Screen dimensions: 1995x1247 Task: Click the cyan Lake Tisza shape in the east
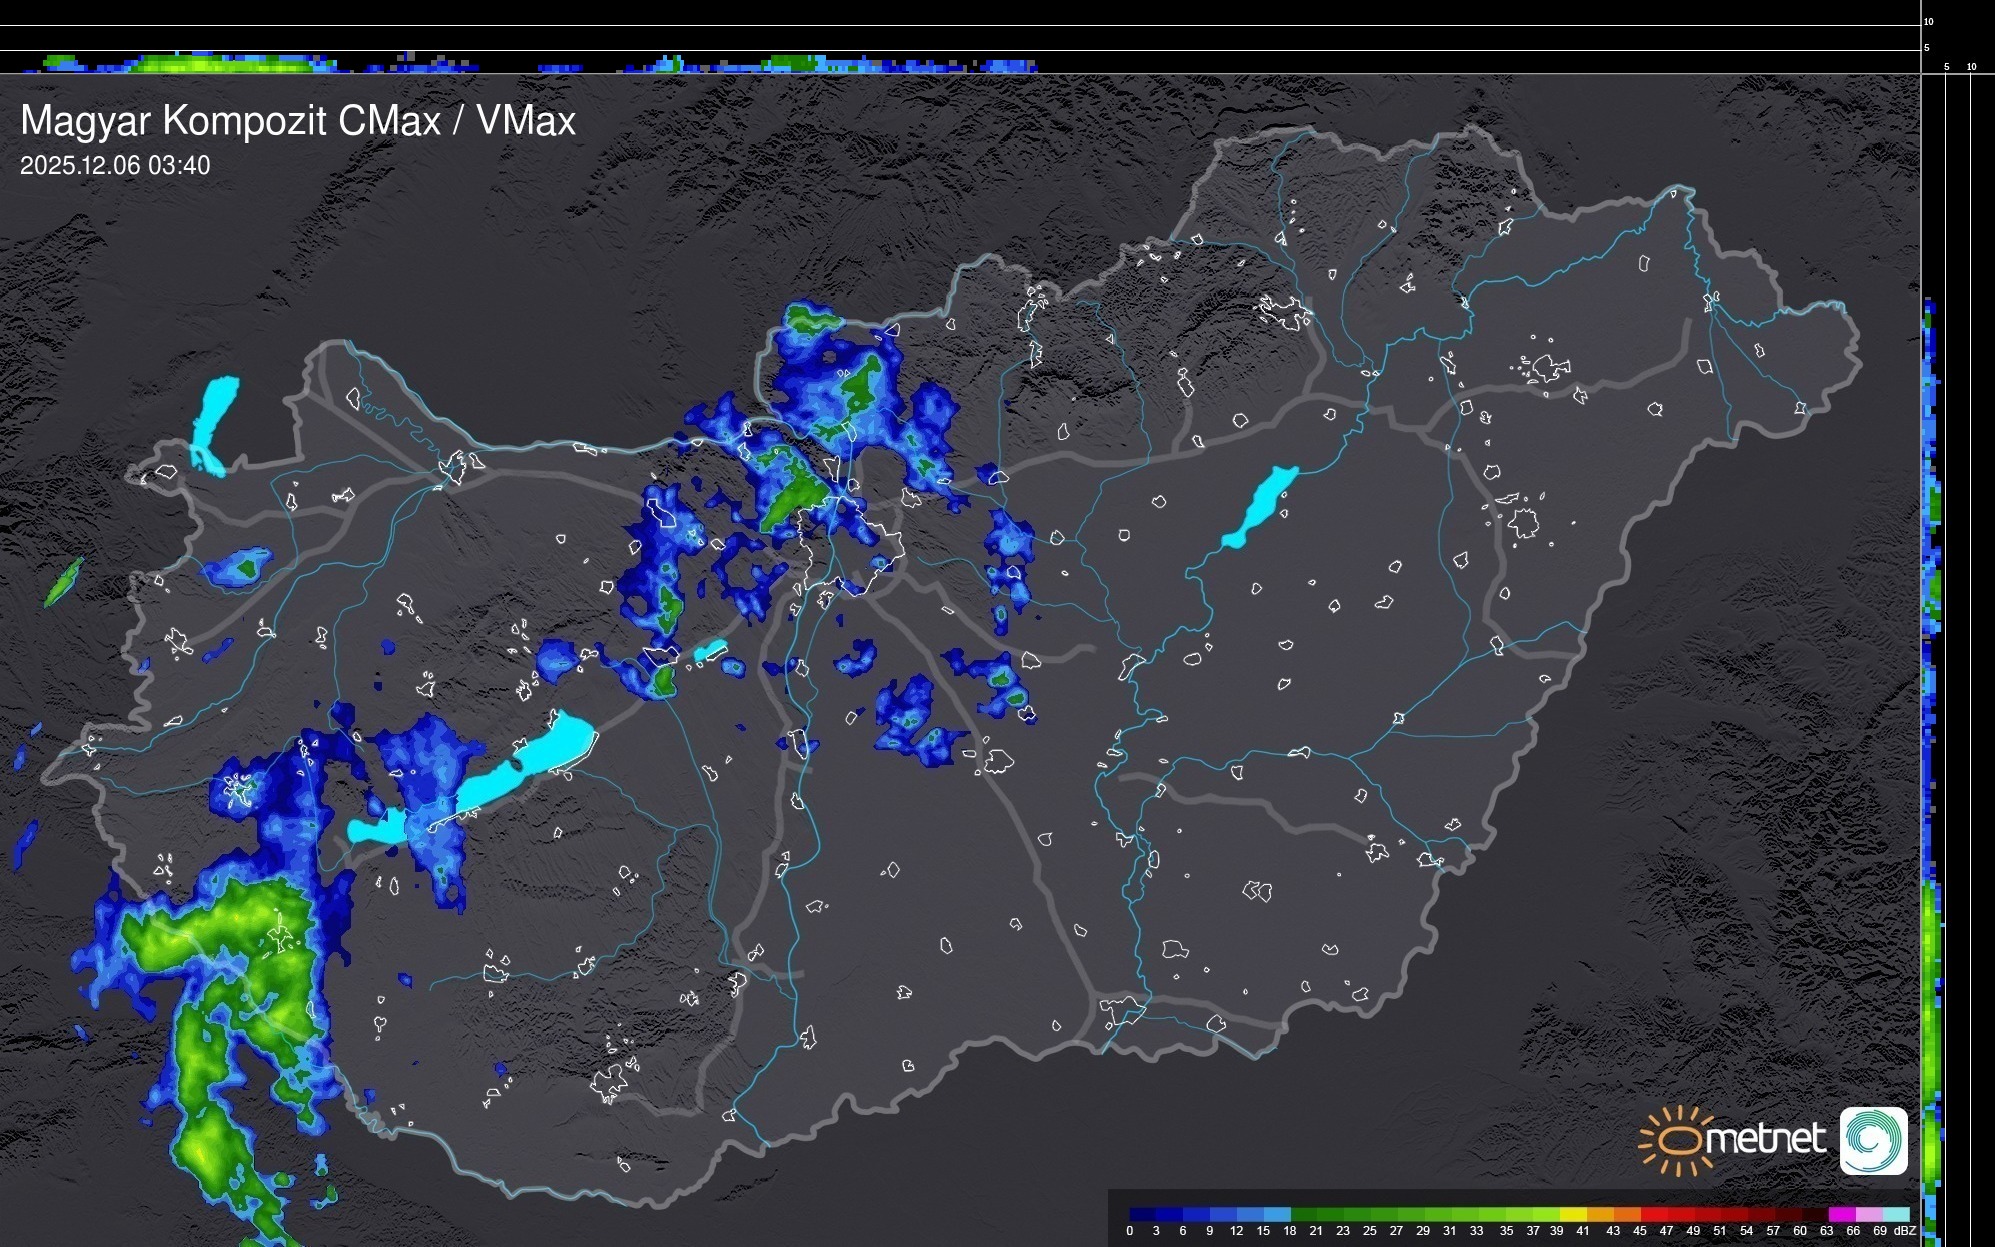[x=1260, y=507]
